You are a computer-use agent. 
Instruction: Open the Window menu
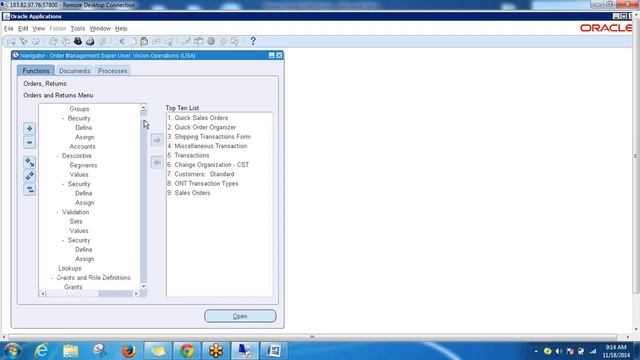[100, 29]
